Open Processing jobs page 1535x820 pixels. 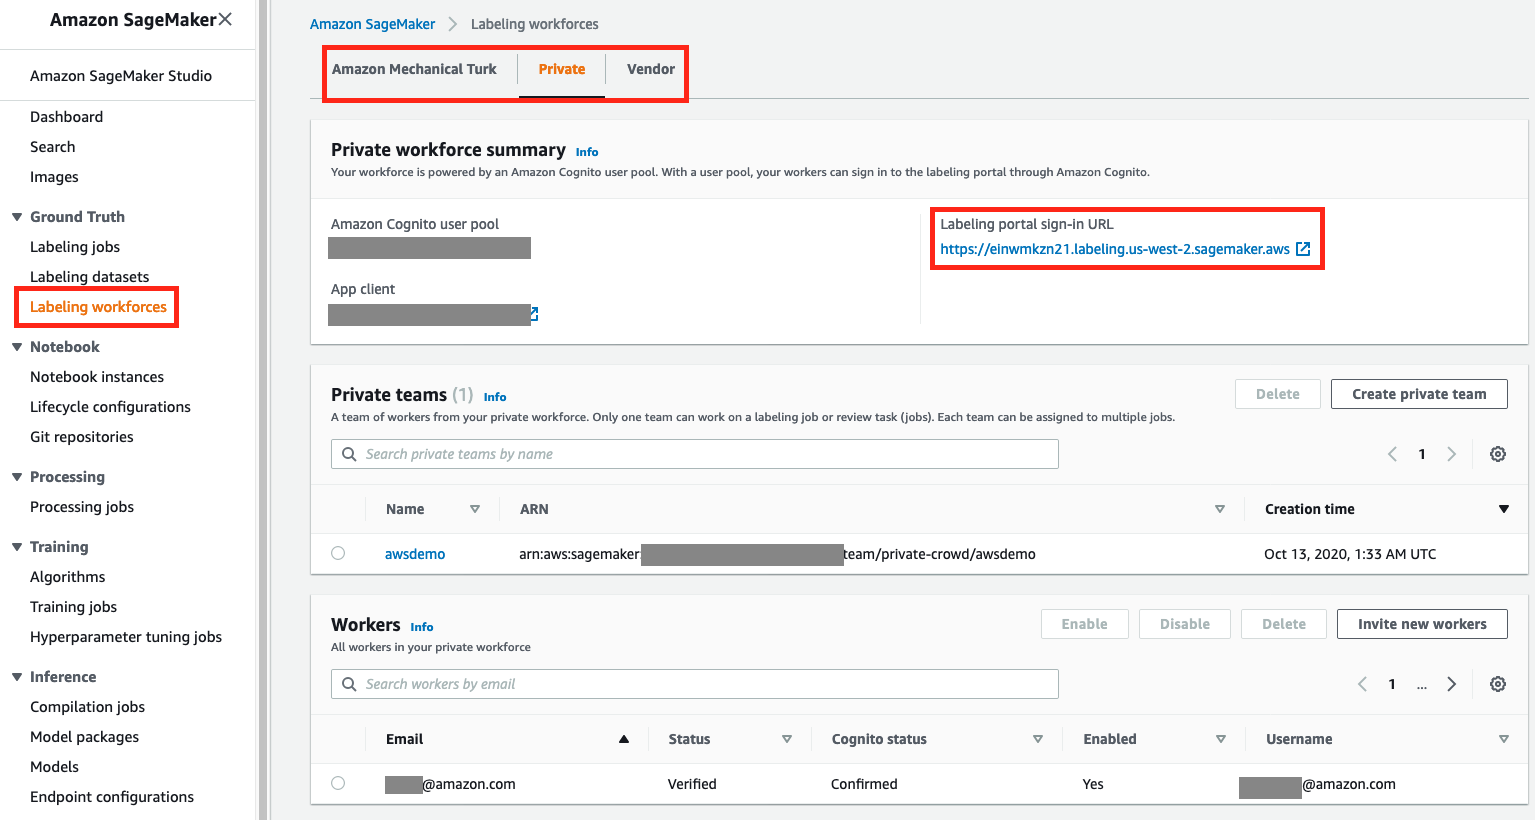[x=82, y=507]
